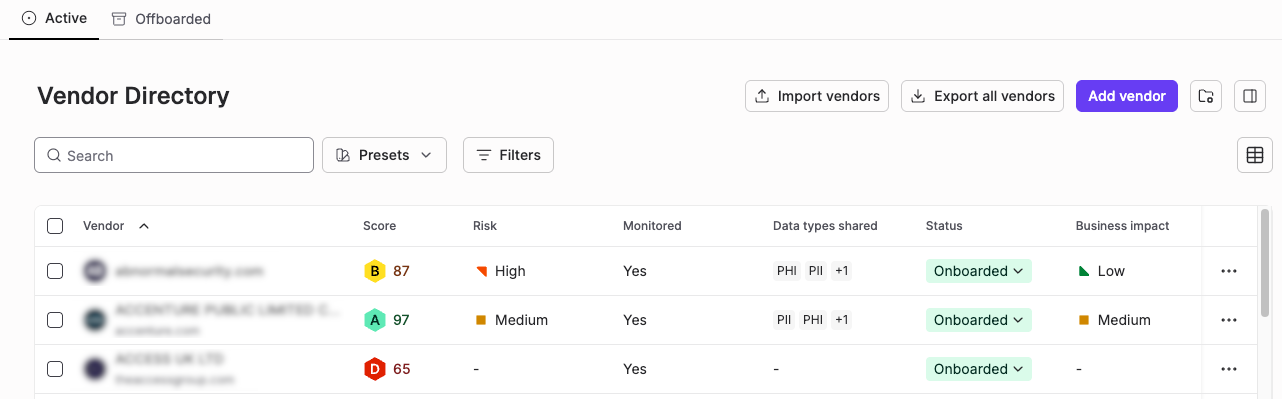Viewport: 1282px width, 399px height.
Task: Click the D grade score badge
Action: coord(375,369)
